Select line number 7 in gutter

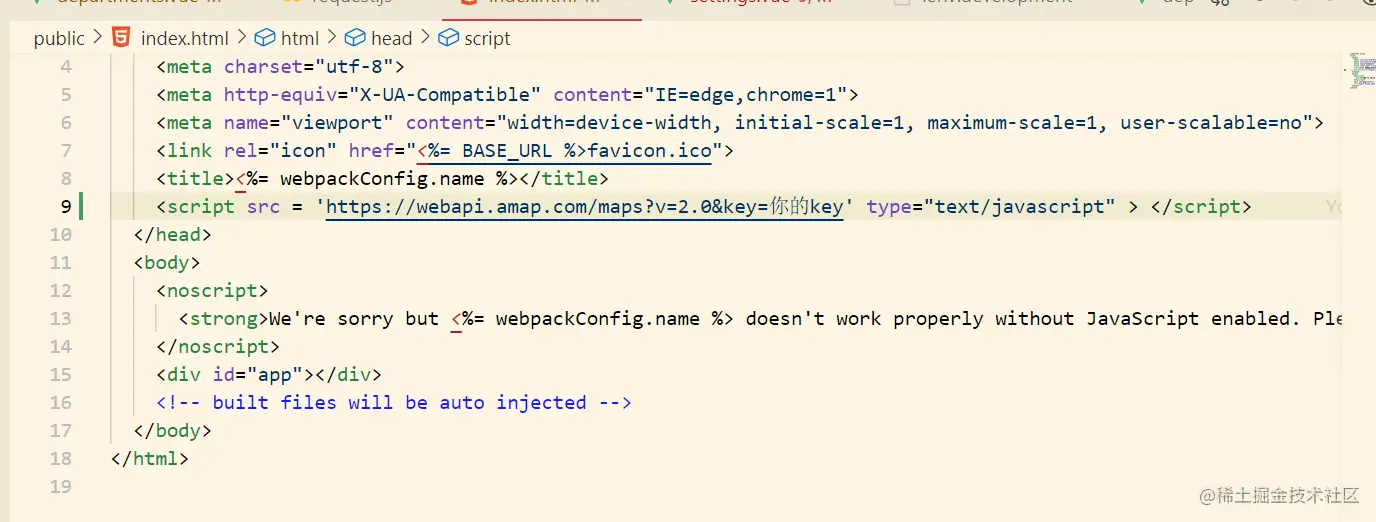coord(66,151)
